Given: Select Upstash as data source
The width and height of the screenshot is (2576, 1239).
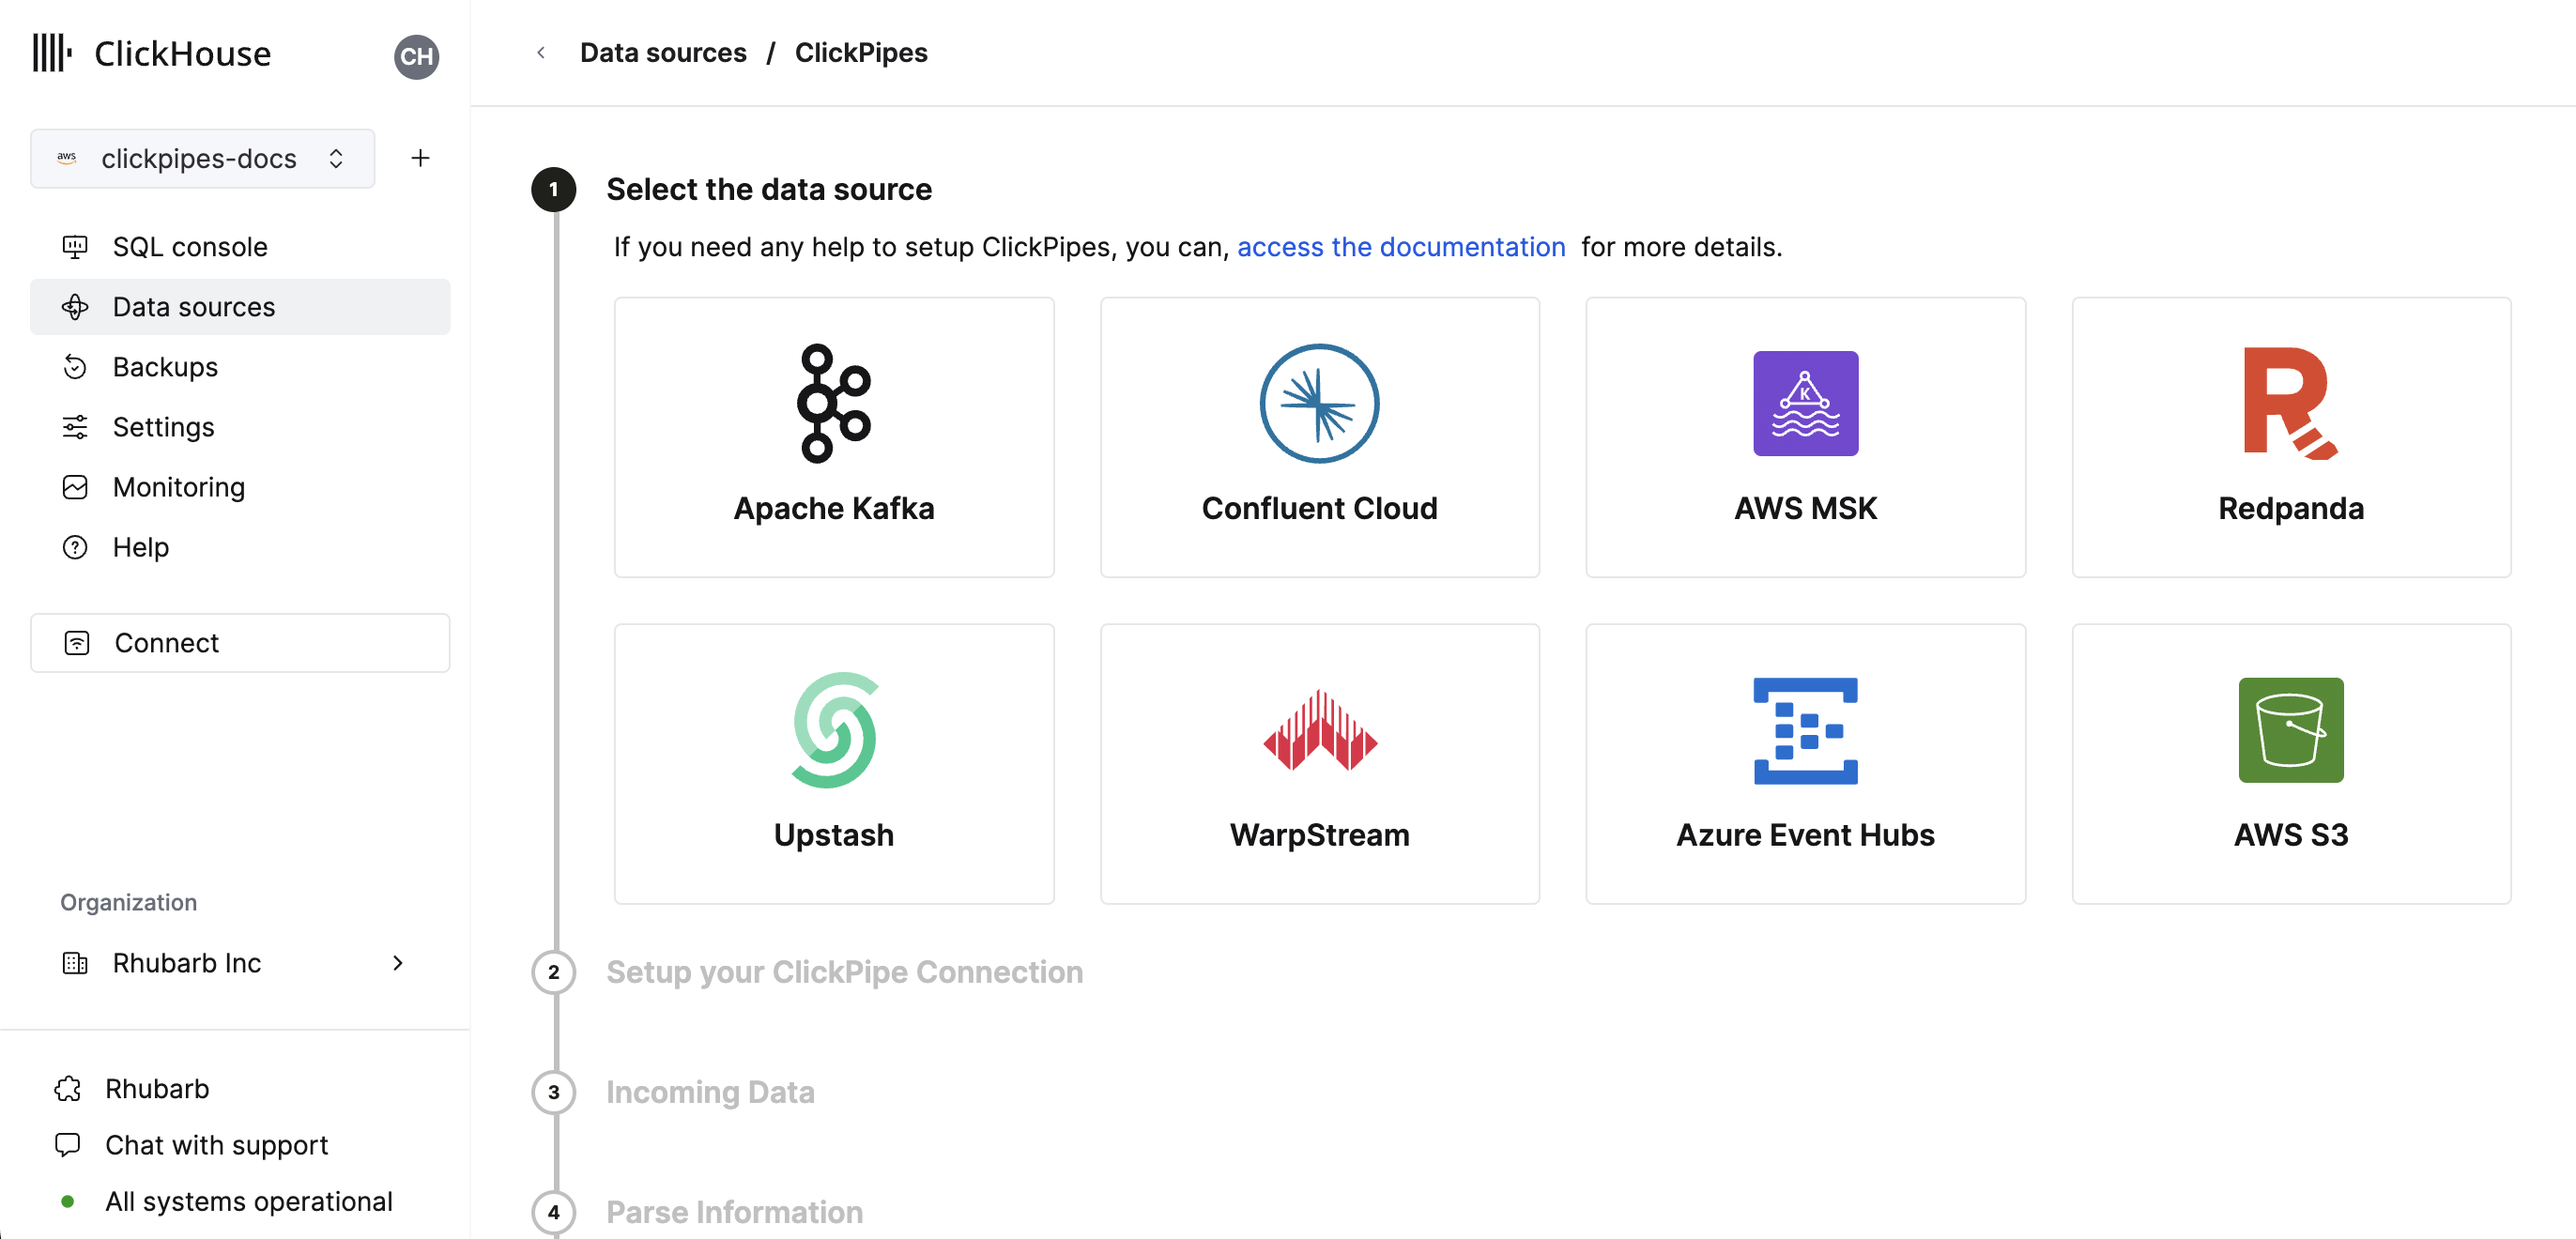Looking at the screenshot, I should [835, 761].
